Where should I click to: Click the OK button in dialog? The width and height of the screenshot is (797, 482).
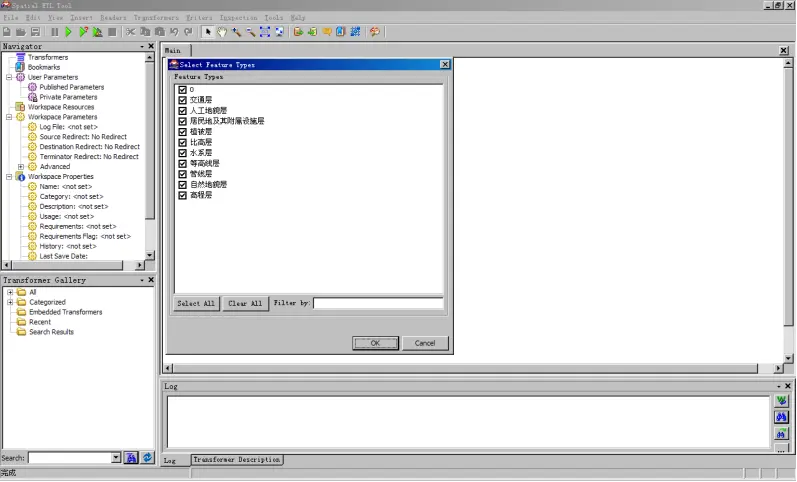[x=375, y=343]
